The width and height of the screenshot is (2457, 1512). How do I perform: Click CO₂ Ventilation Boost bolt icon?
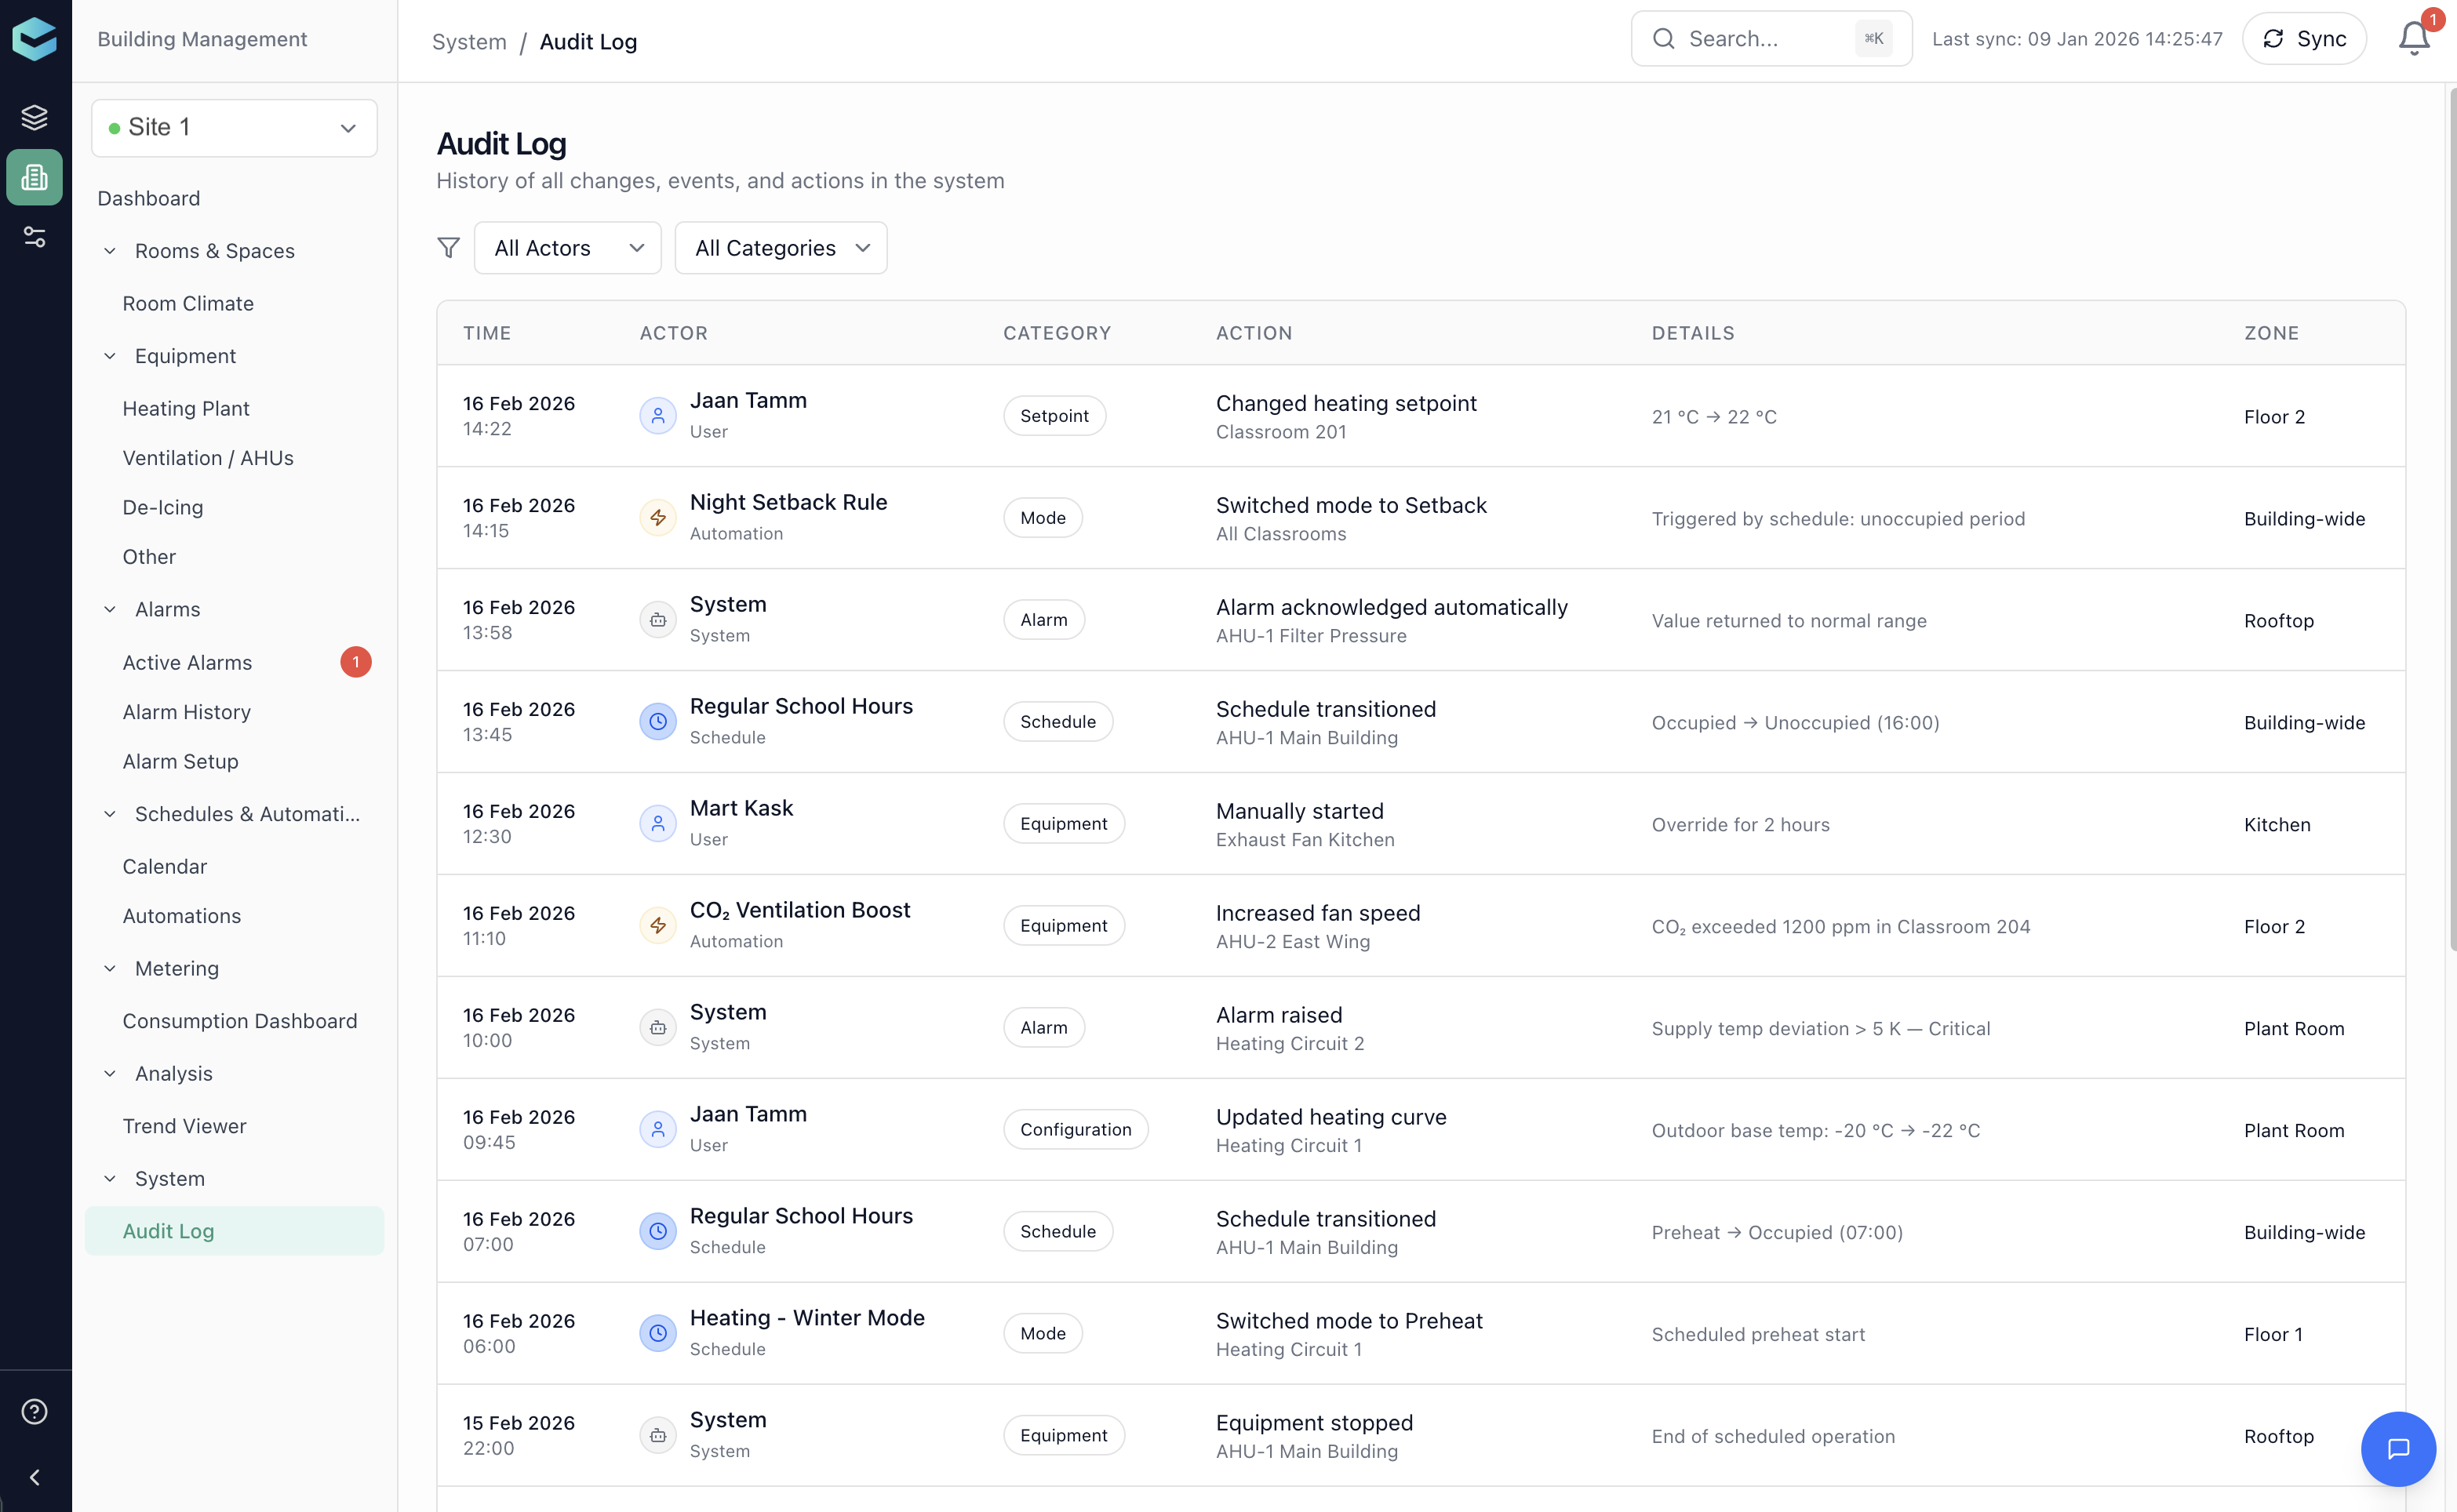657,925
